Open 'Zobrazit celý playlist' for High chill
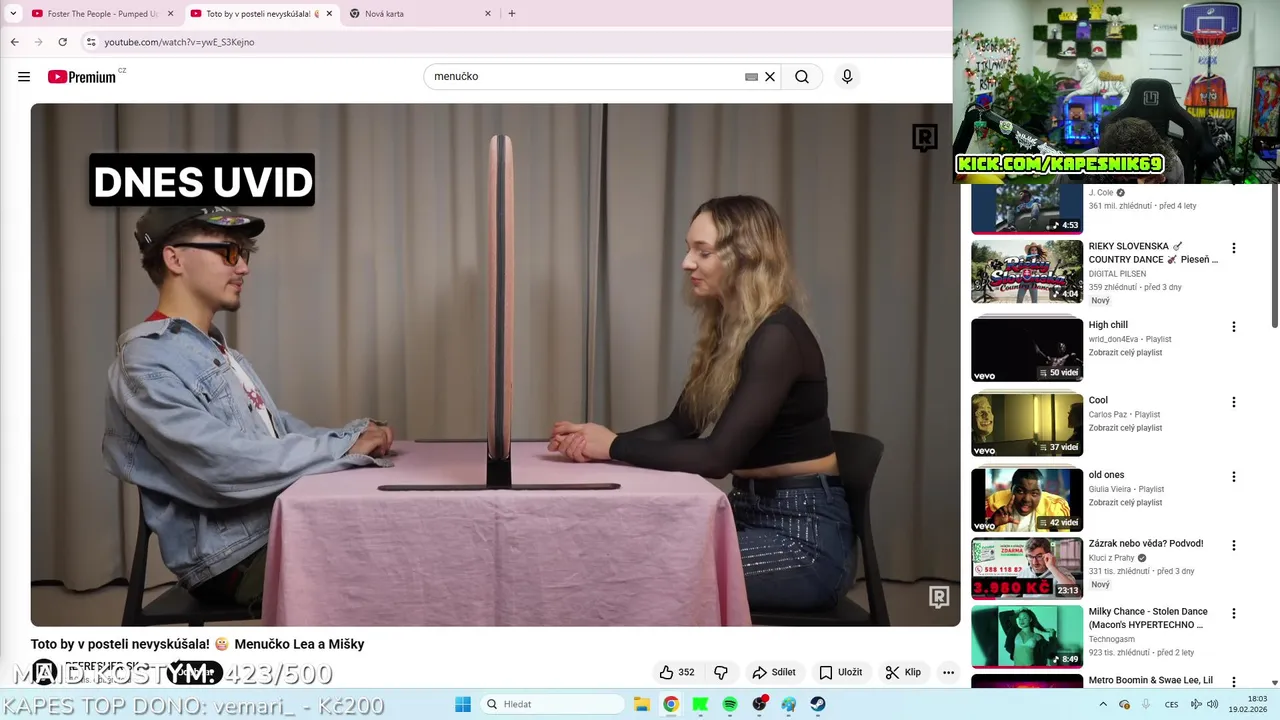Screen dimensions: 1280x720 tap(1125, 353)
